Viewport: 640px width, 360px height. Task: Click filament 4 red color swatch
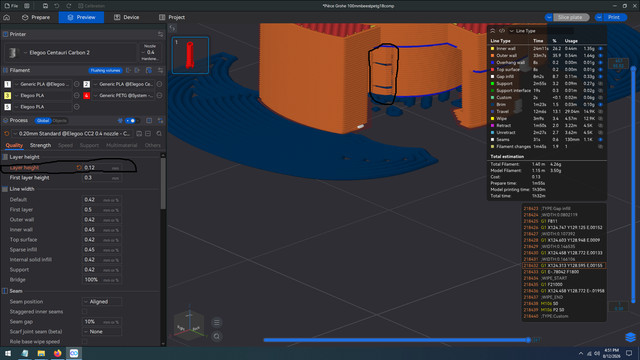pos(87,96)
